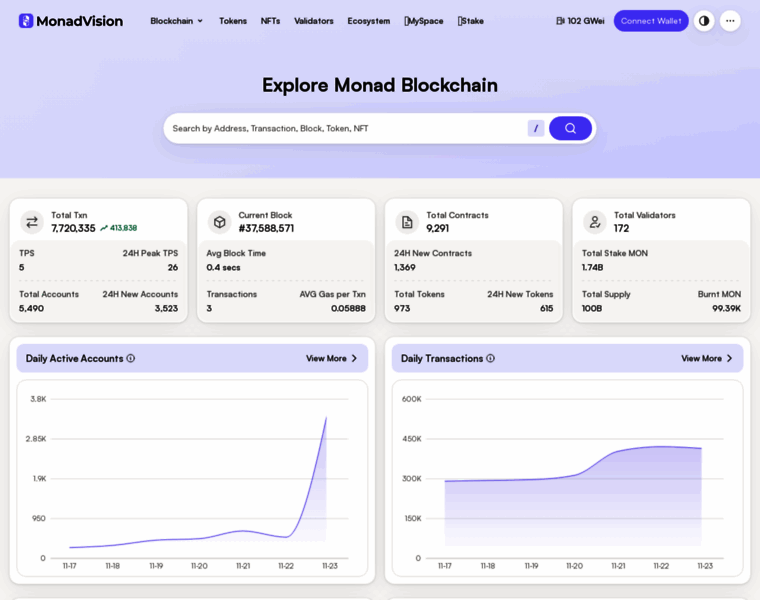760x600 pixels.
Task: Click the magnifier search button
Action: coord(570,128)
